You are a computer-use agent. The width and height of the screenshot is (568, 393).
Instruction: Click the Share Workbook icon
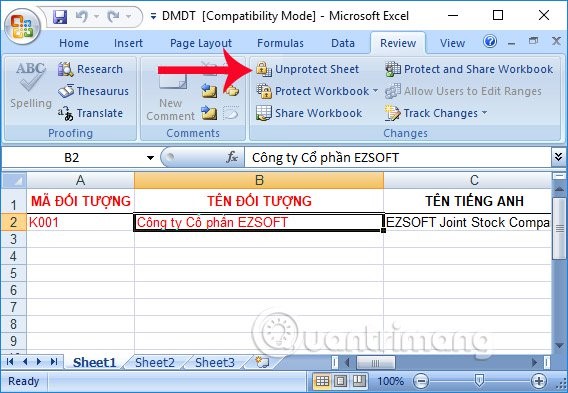[x=264, y=113]
